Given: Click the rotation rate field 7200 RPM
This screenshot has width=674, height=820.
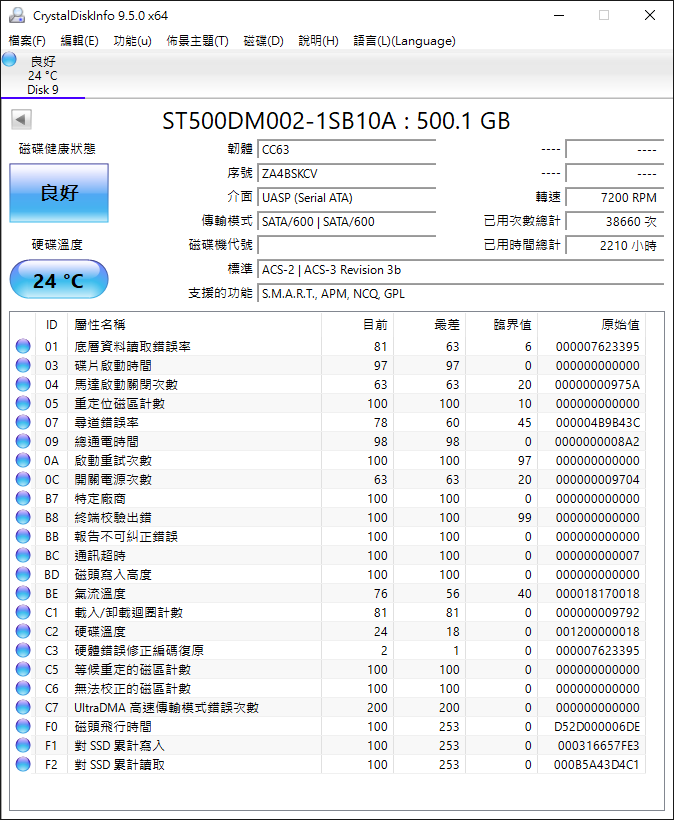Looking at the screenshot, I should (x=615, y=198).
